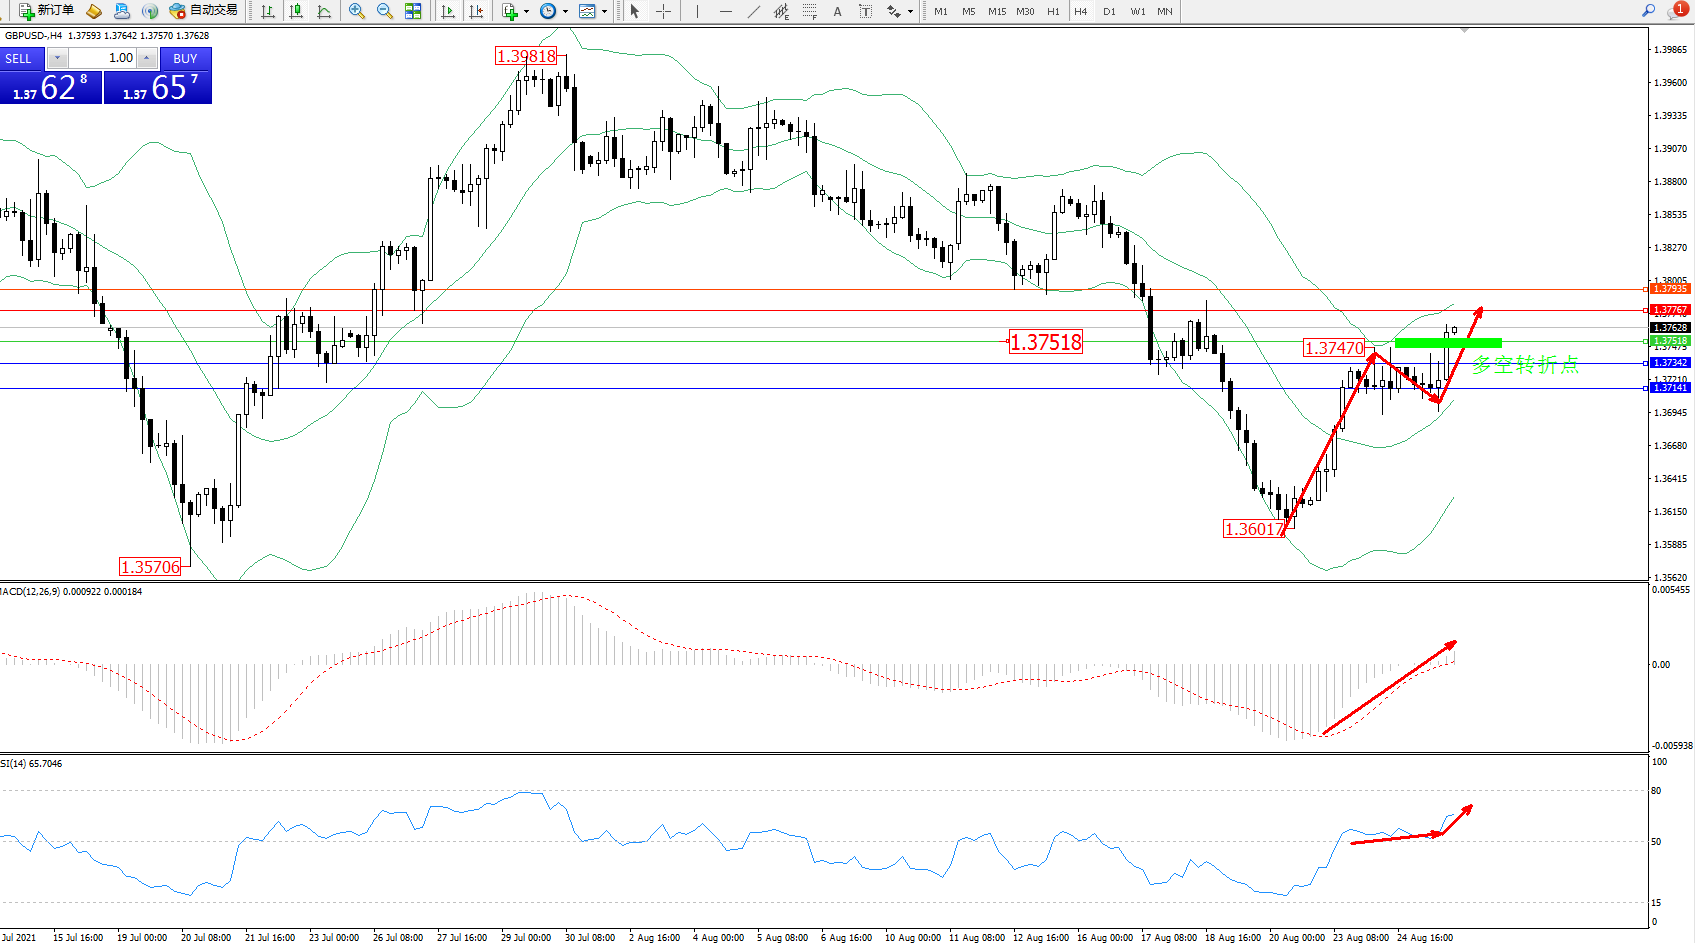
Task: Toggle the chart Auto Scroll button
Action: [448, 11]
